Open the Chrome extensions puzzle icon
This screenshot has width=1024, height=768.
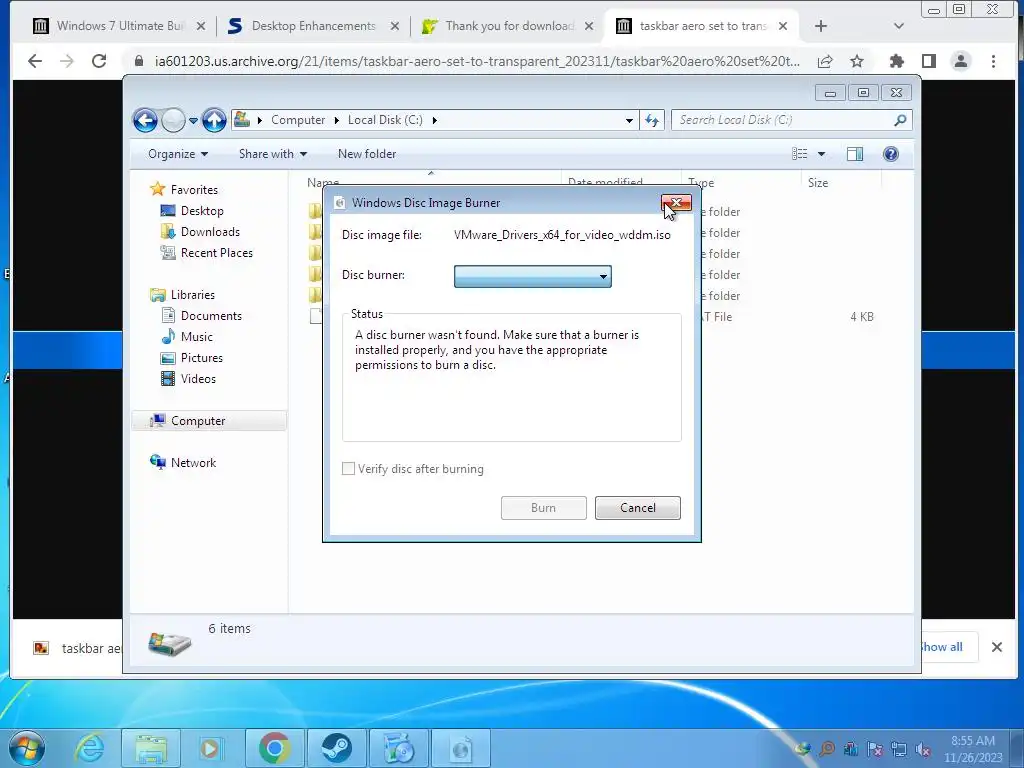click(897, 61)
